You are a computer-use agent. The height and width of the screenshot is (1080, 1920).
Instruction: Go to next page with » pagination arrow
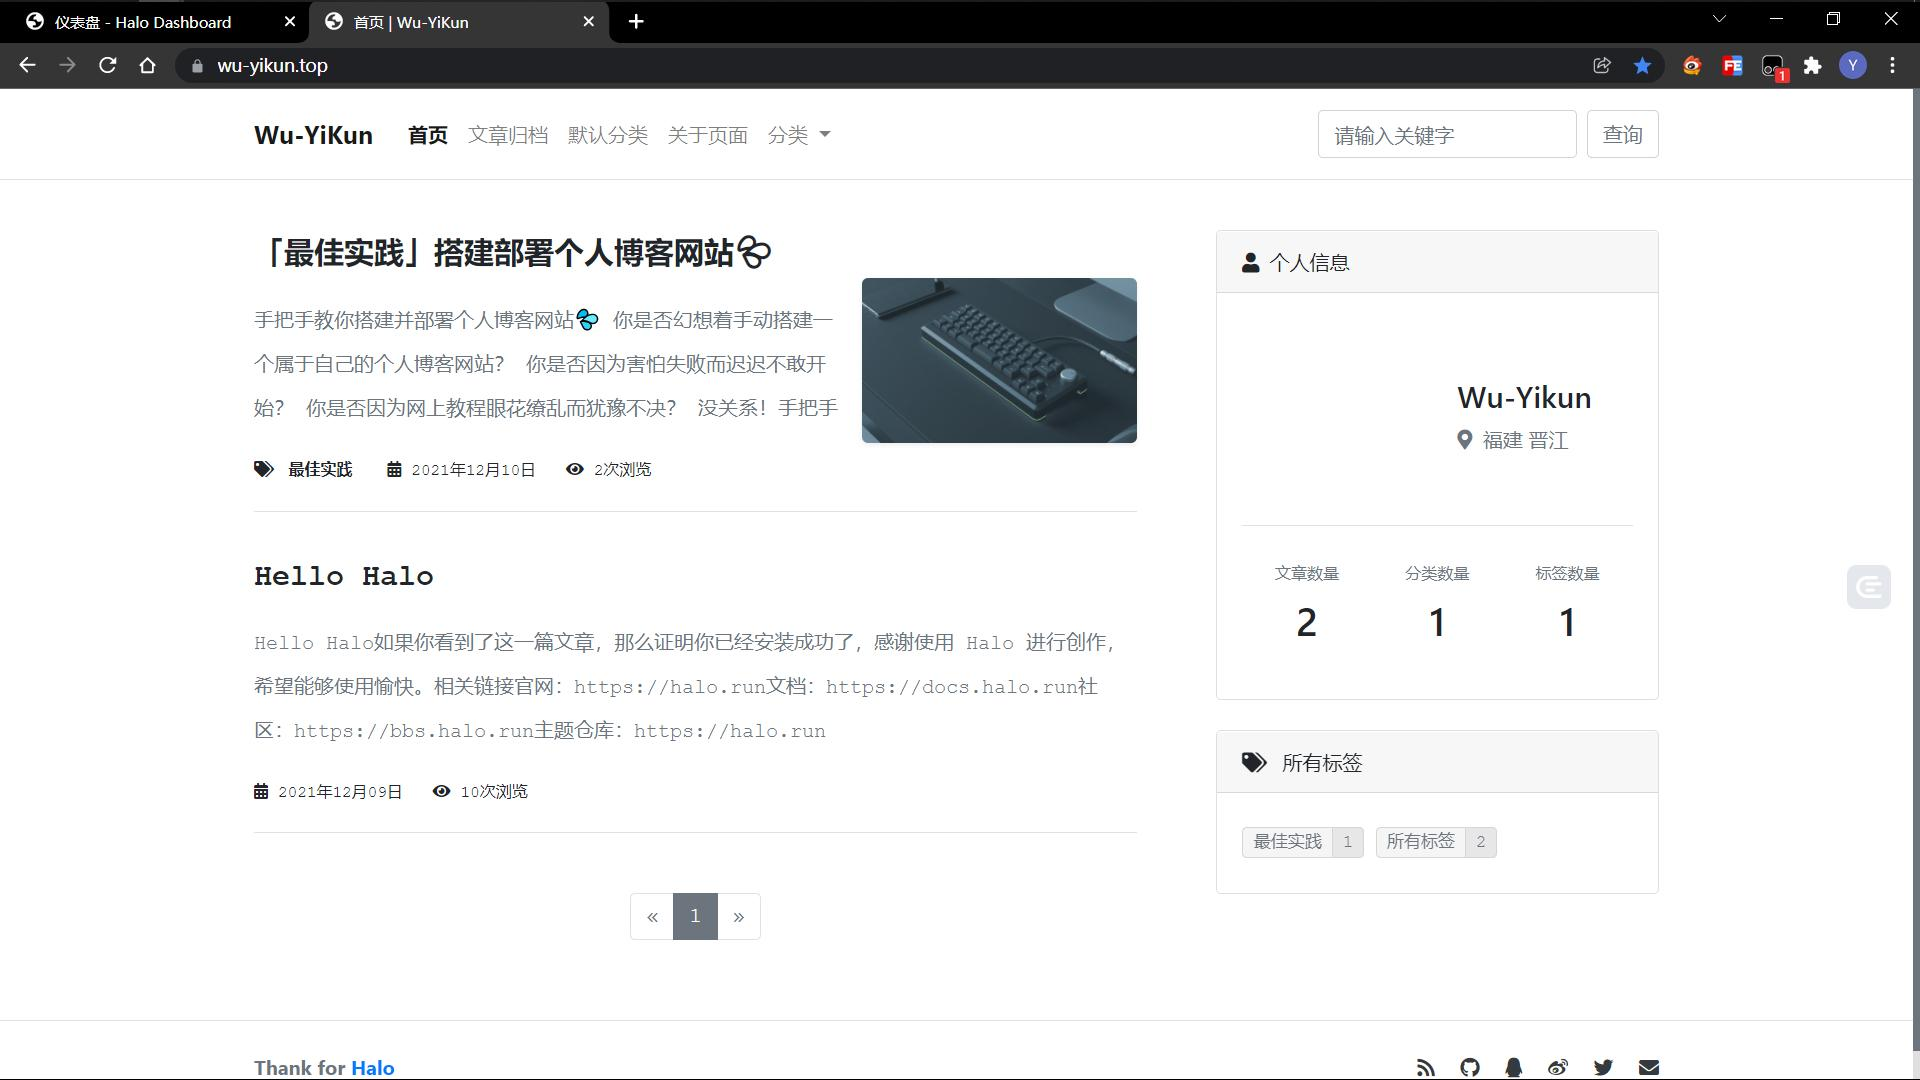[x=738, y=916]
